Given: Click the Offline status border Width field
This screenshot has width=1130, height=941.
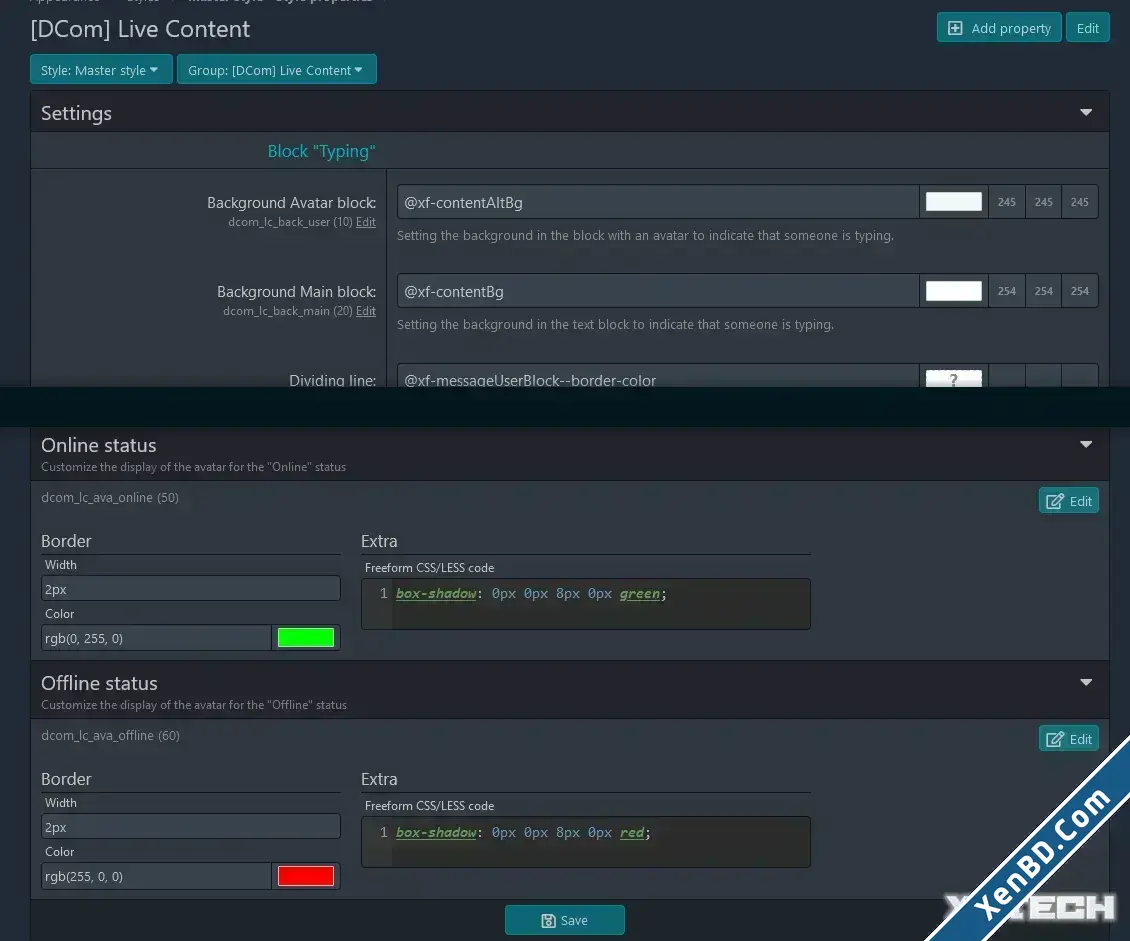Looking at the screenshot, I should pyautogui.click(x=190, y=826).
